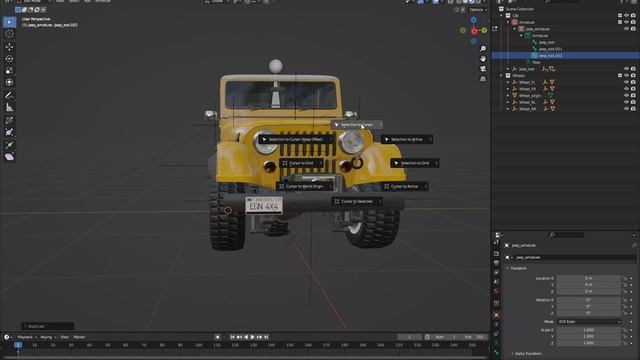640x360 pixels.
Task: Select the Rotate tool
Action: tap(9, 59)
